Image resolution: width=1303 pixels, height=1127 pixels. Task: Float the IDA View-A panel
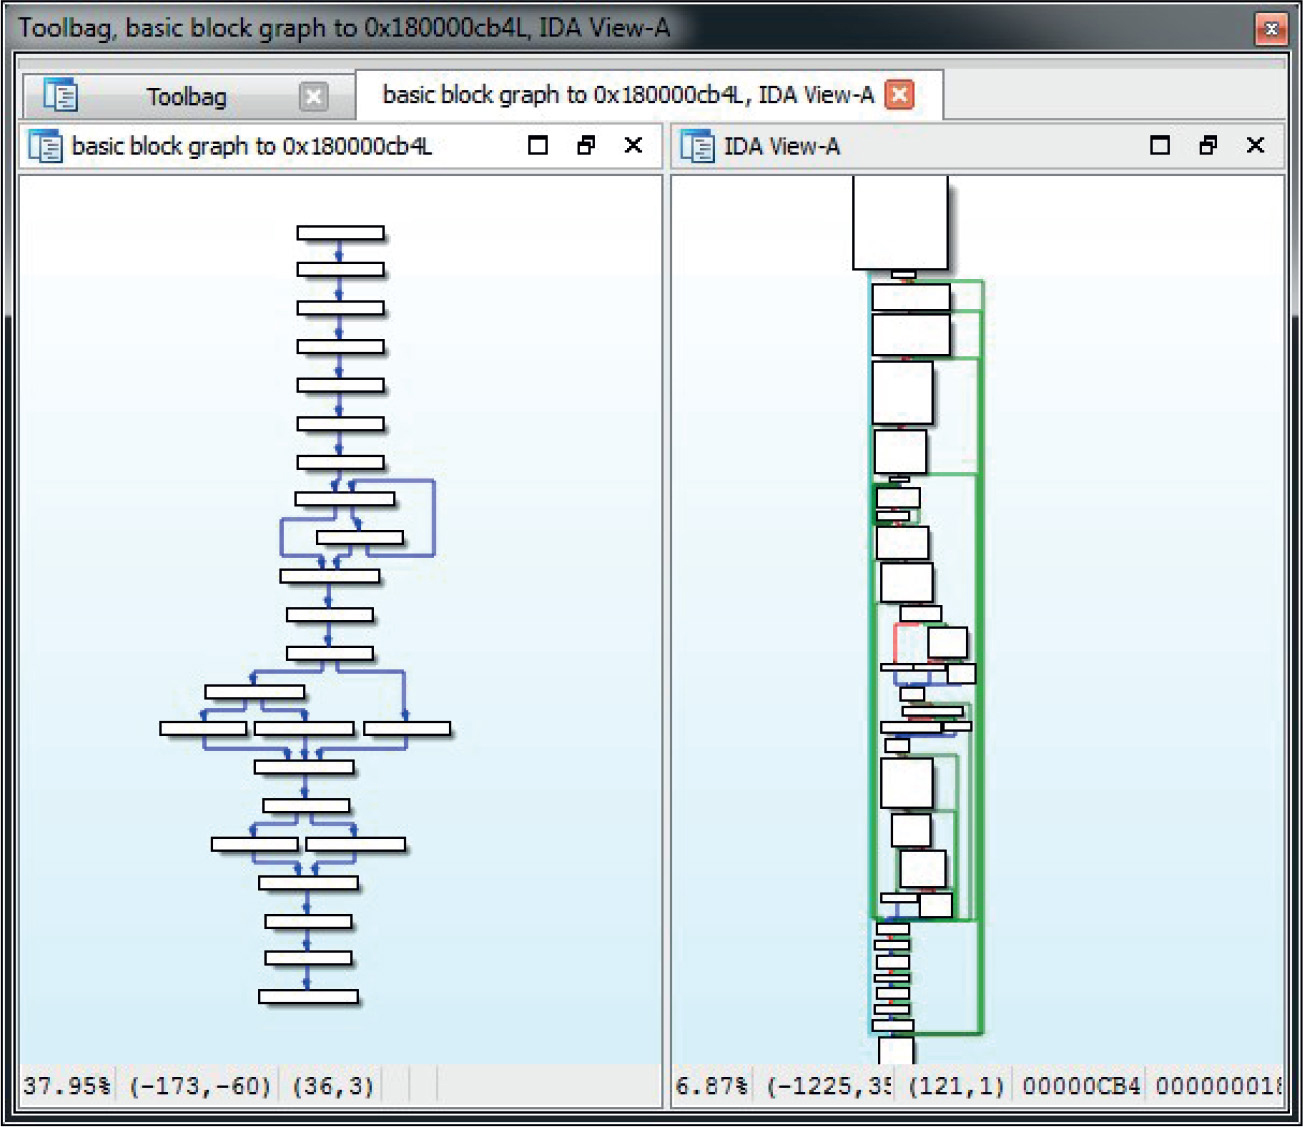[1208, 146]
